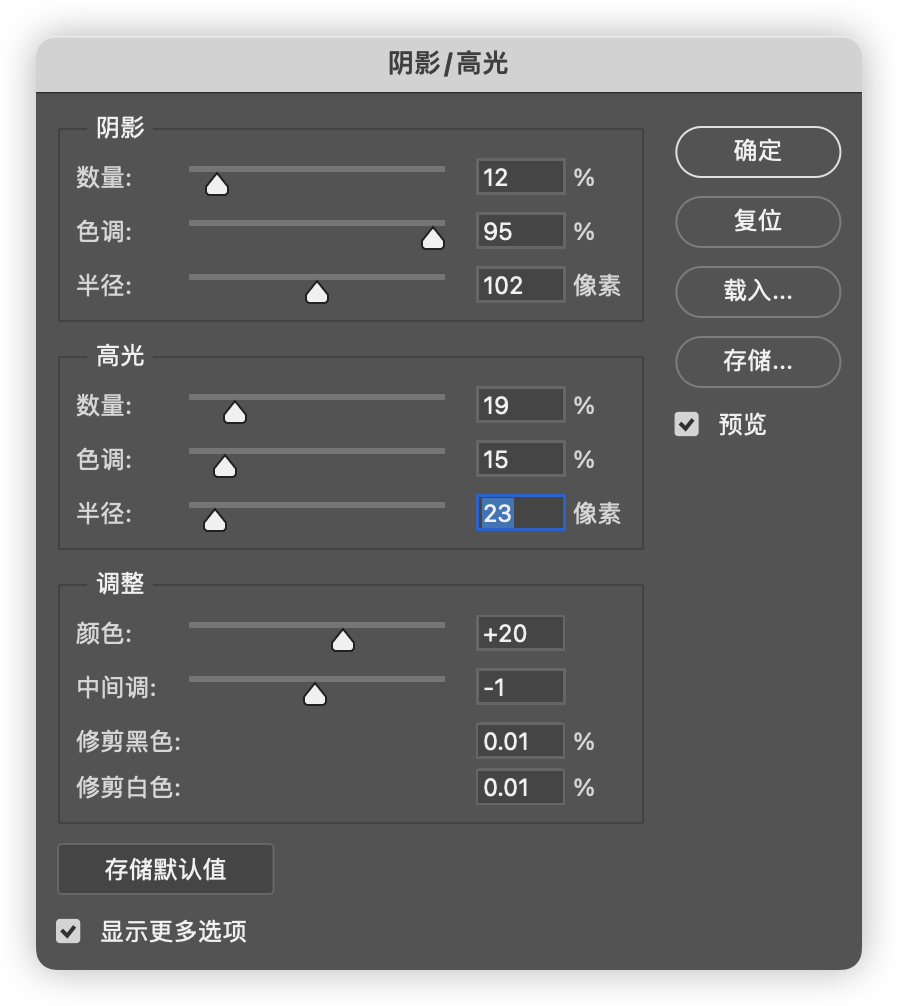898x1006 pixels.
Task: Click the 颜色 field showing +20
Action: pos(520,633)
